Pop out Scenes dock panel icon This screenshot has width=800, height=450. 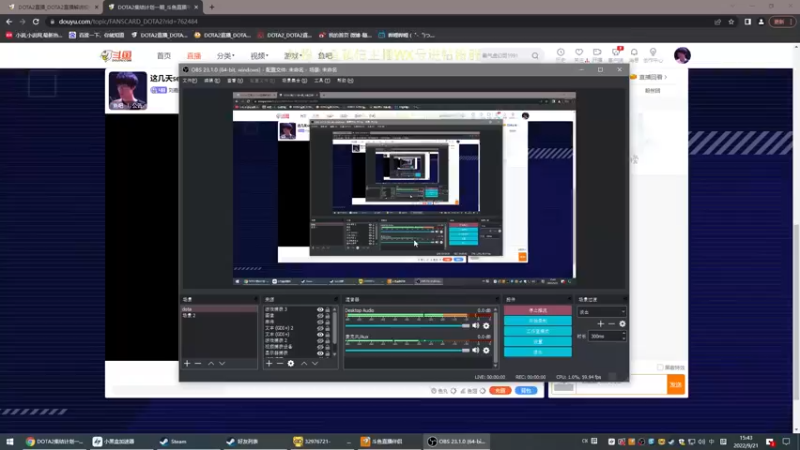[256, 299]
